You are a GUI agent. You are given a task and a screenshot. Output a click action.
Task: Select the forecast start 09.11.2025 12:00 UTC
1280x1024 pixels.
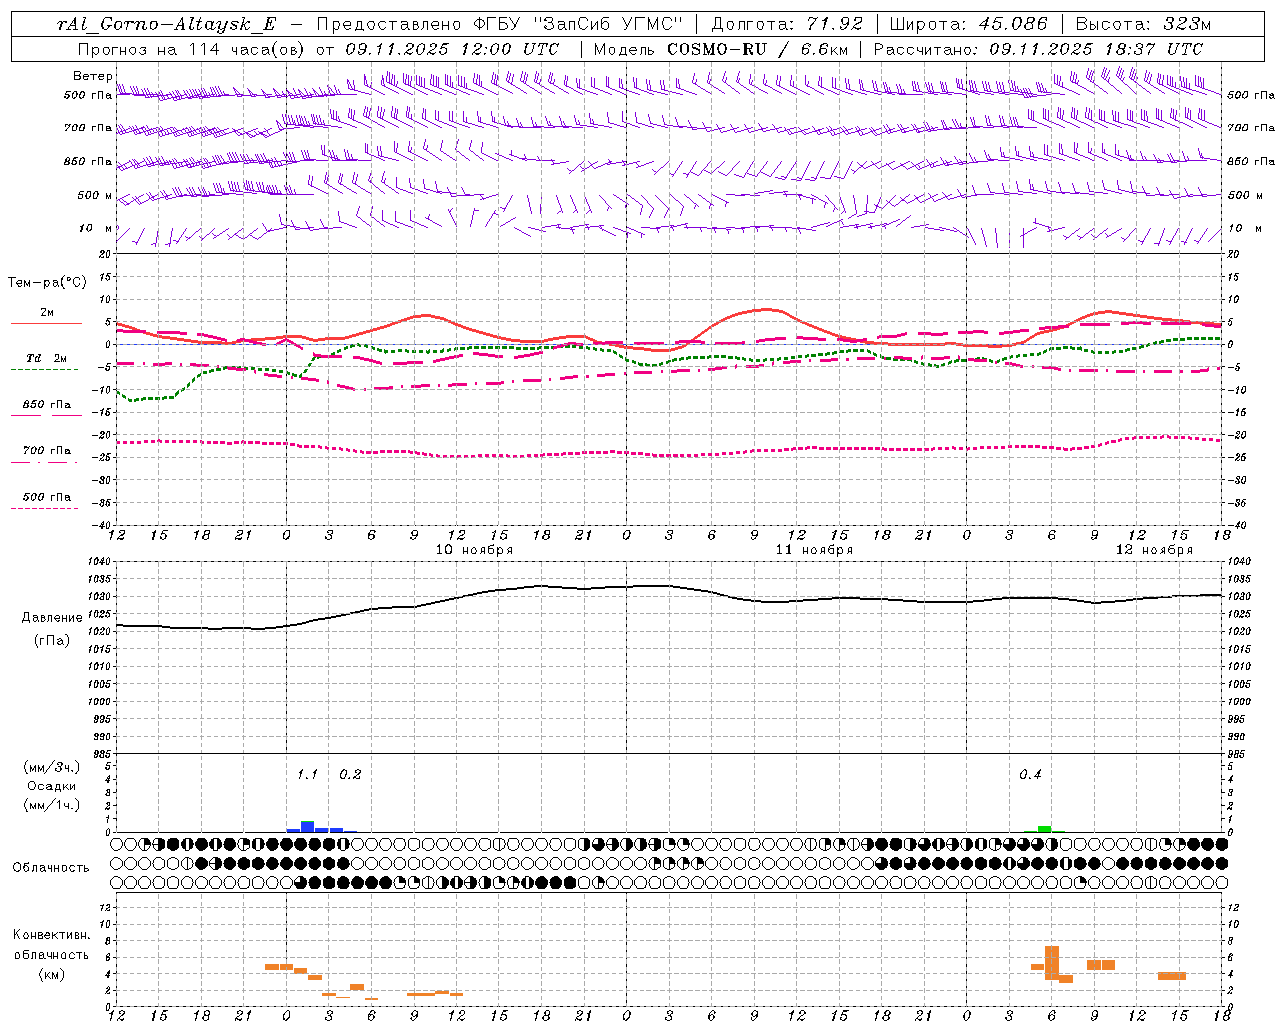click(x=452, y=49)
